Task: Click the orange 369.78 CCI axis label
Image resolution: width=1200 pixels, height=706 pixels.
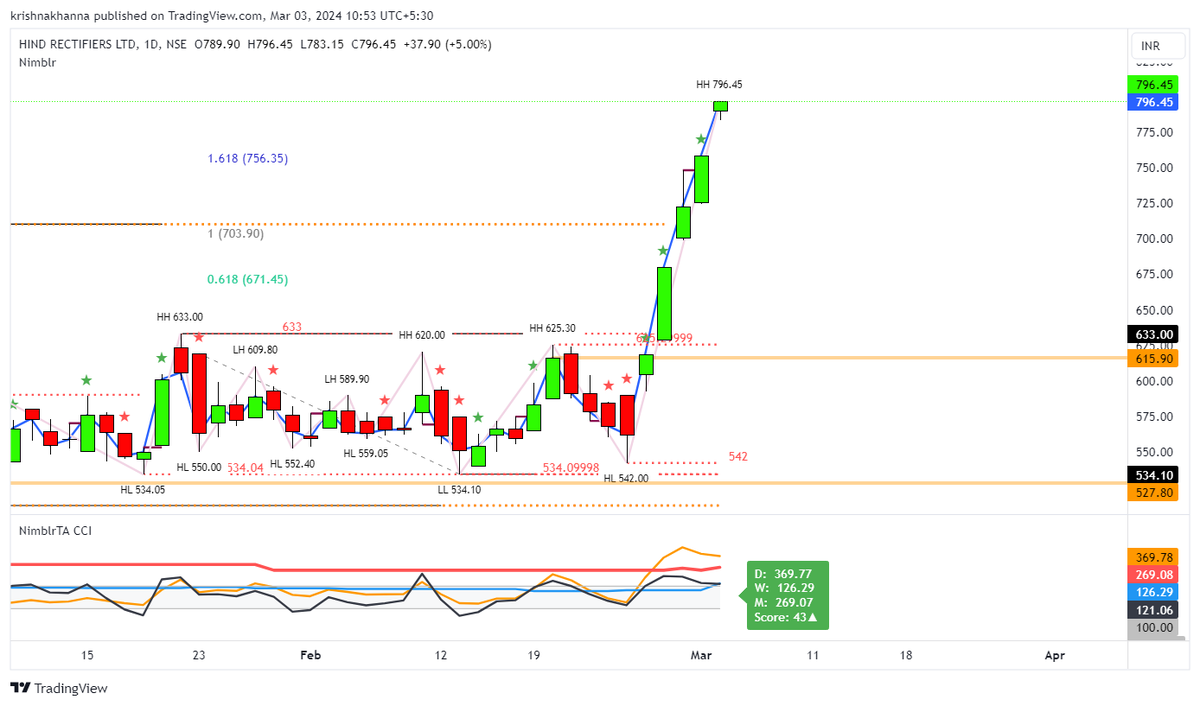Action: (1154, 557)
